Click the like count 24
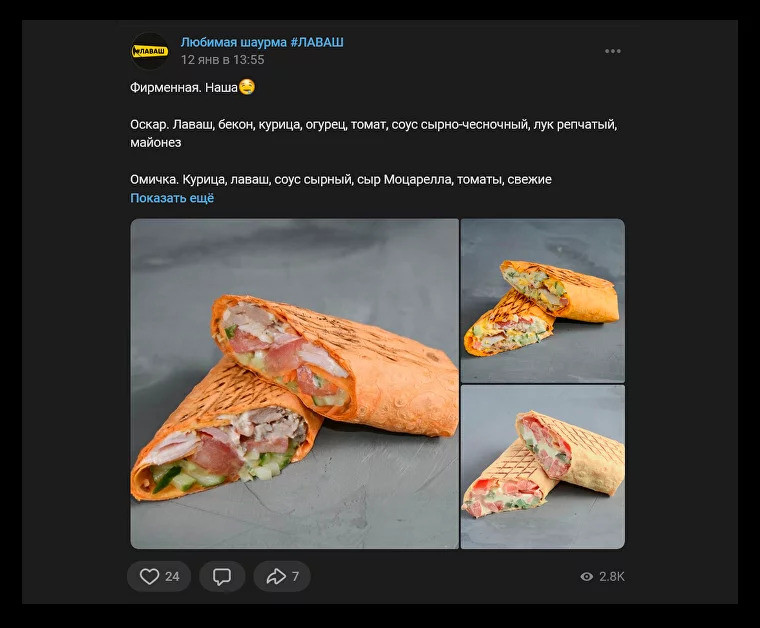This screenshot has width=760, height=628. (x=172, y=577)
